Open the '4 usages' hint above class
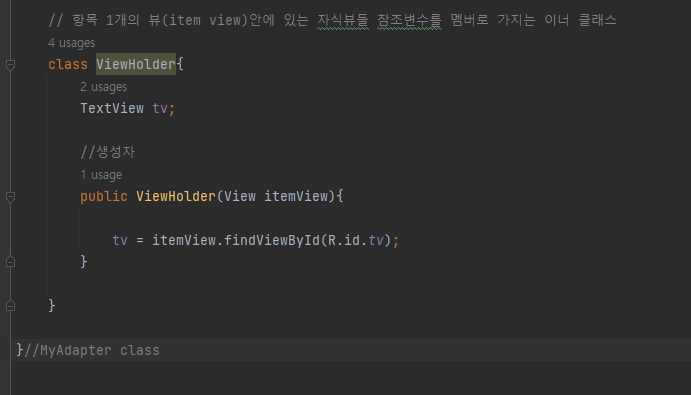The image size is (691, 395). (x=71, y=43)
